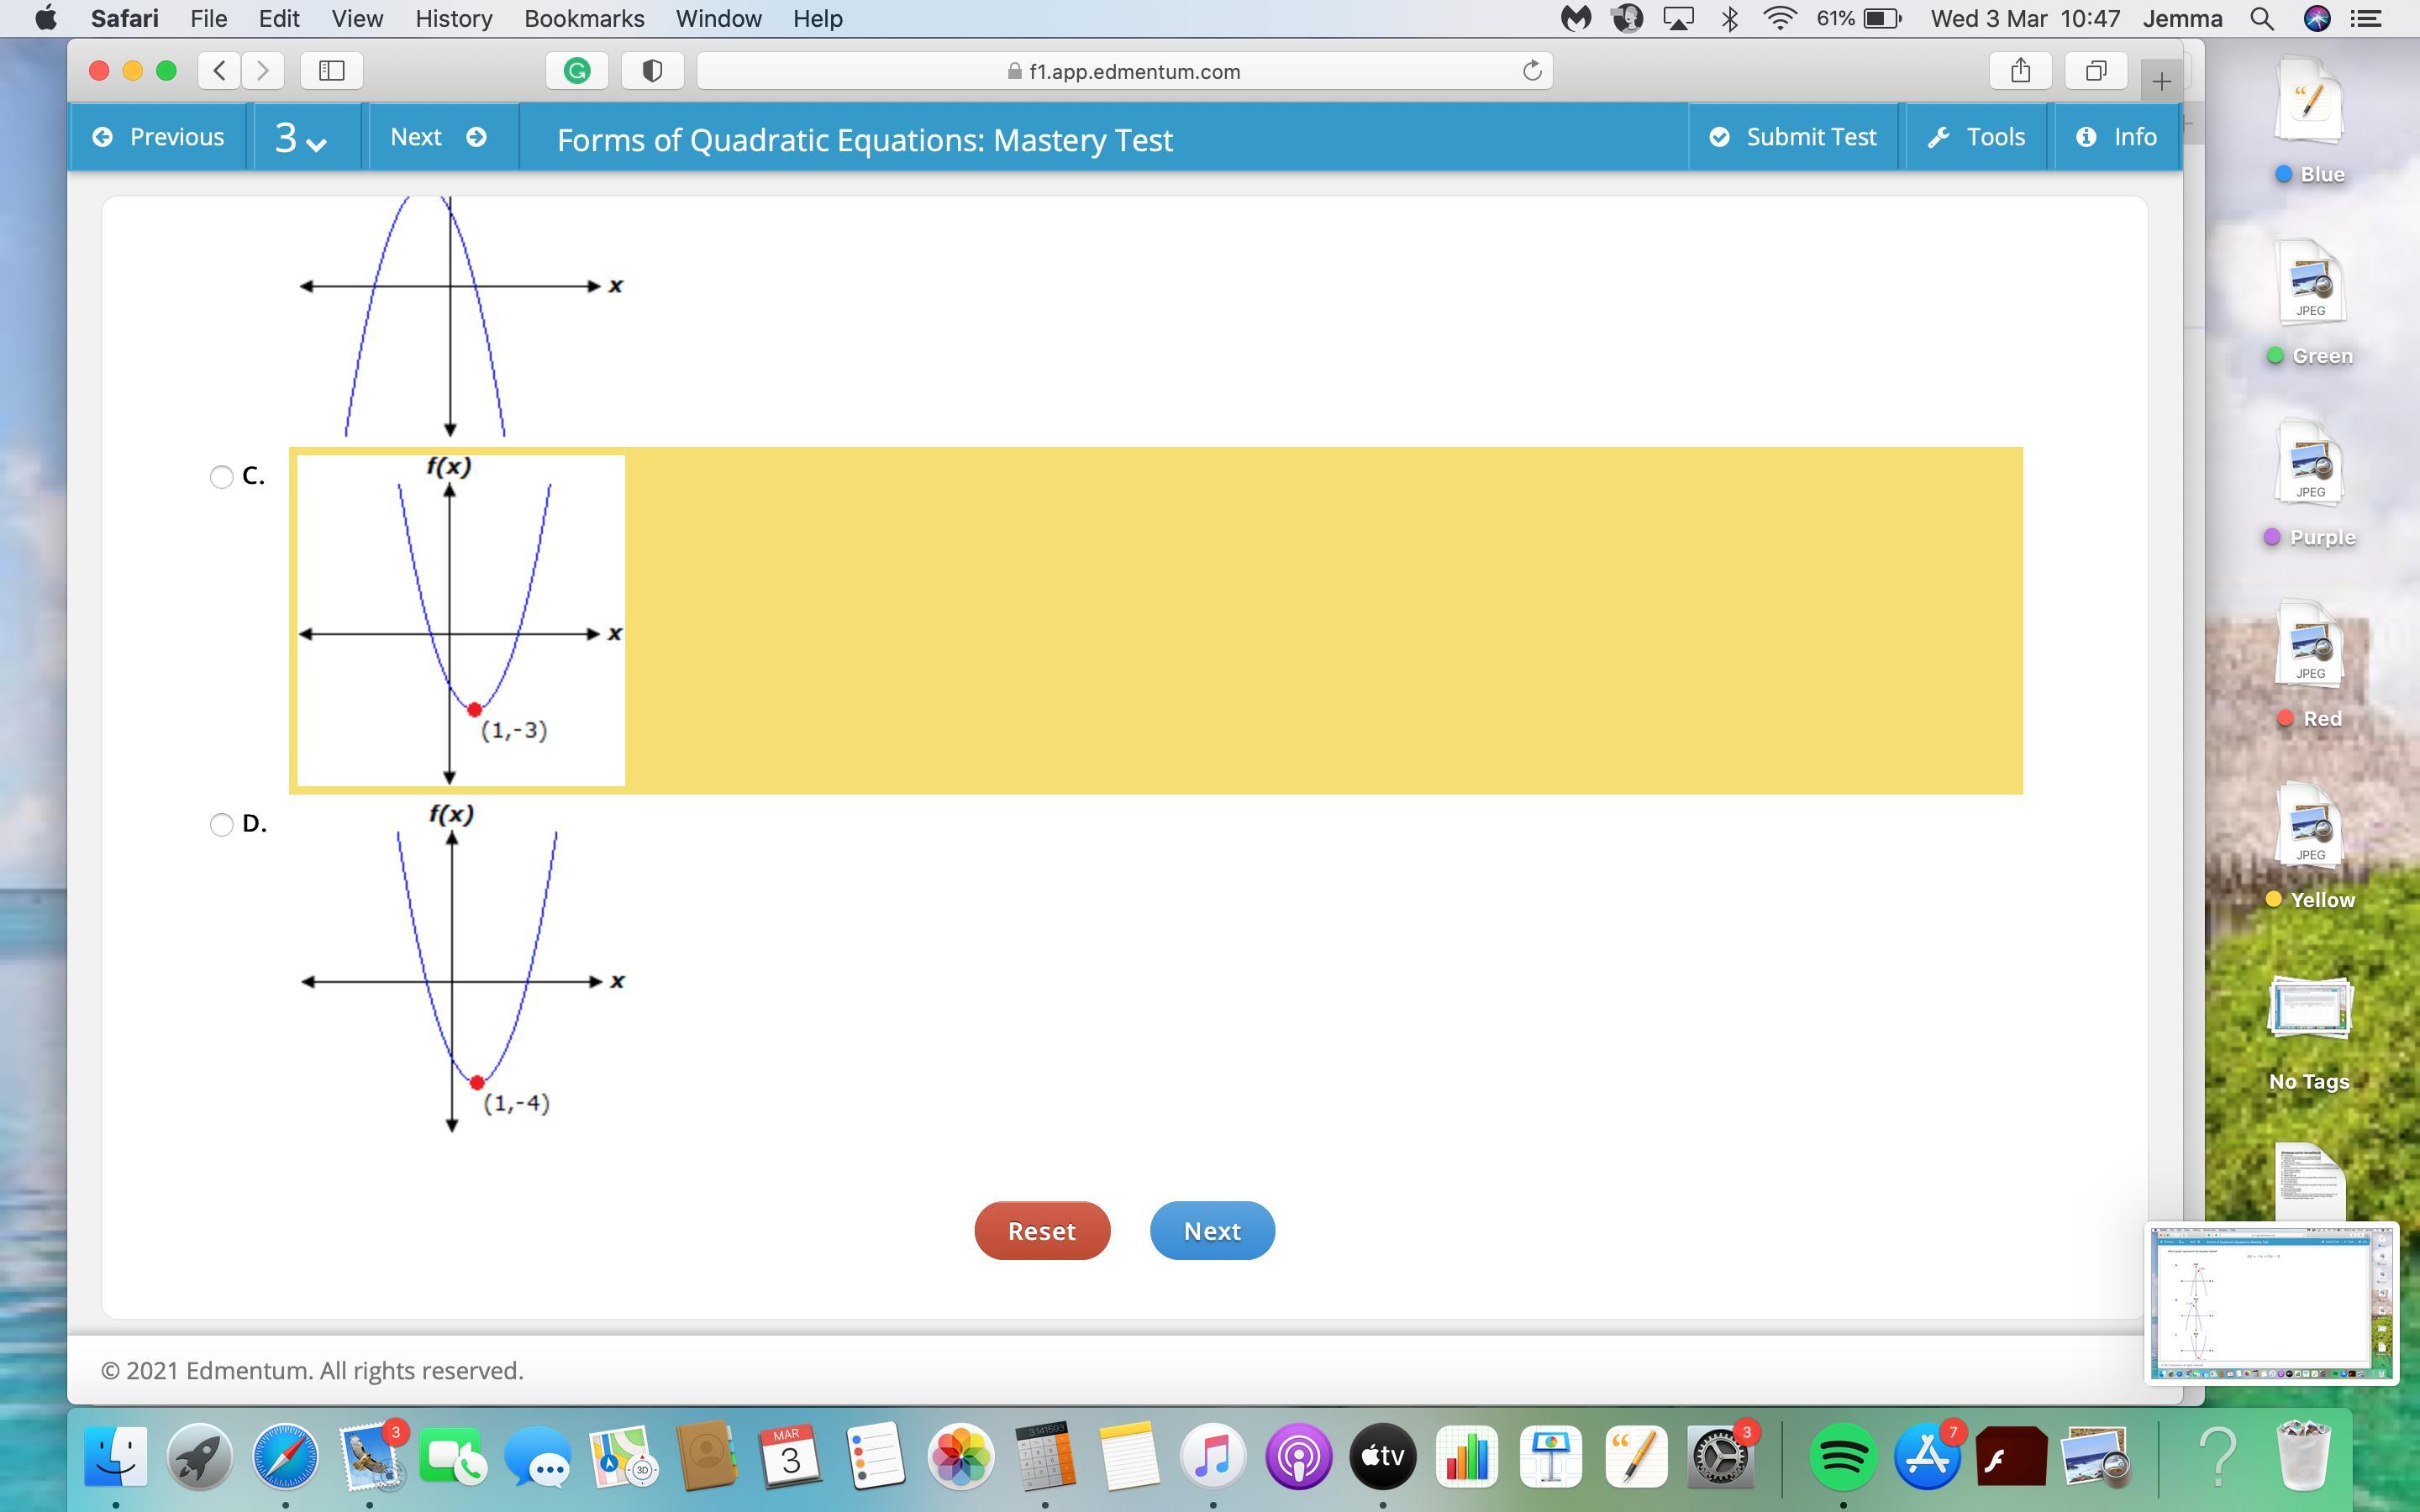
Task: Select answer option C radio button
Action: pyautogui.click(x=221, y=477)
